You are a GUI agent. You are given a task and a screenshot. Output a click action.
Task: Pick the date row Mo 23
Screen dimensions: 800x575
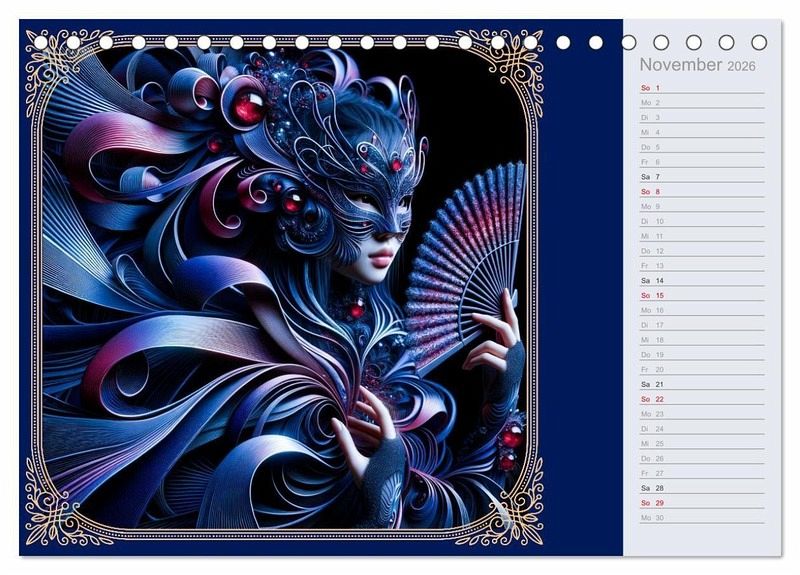click(x=702, y=413)
